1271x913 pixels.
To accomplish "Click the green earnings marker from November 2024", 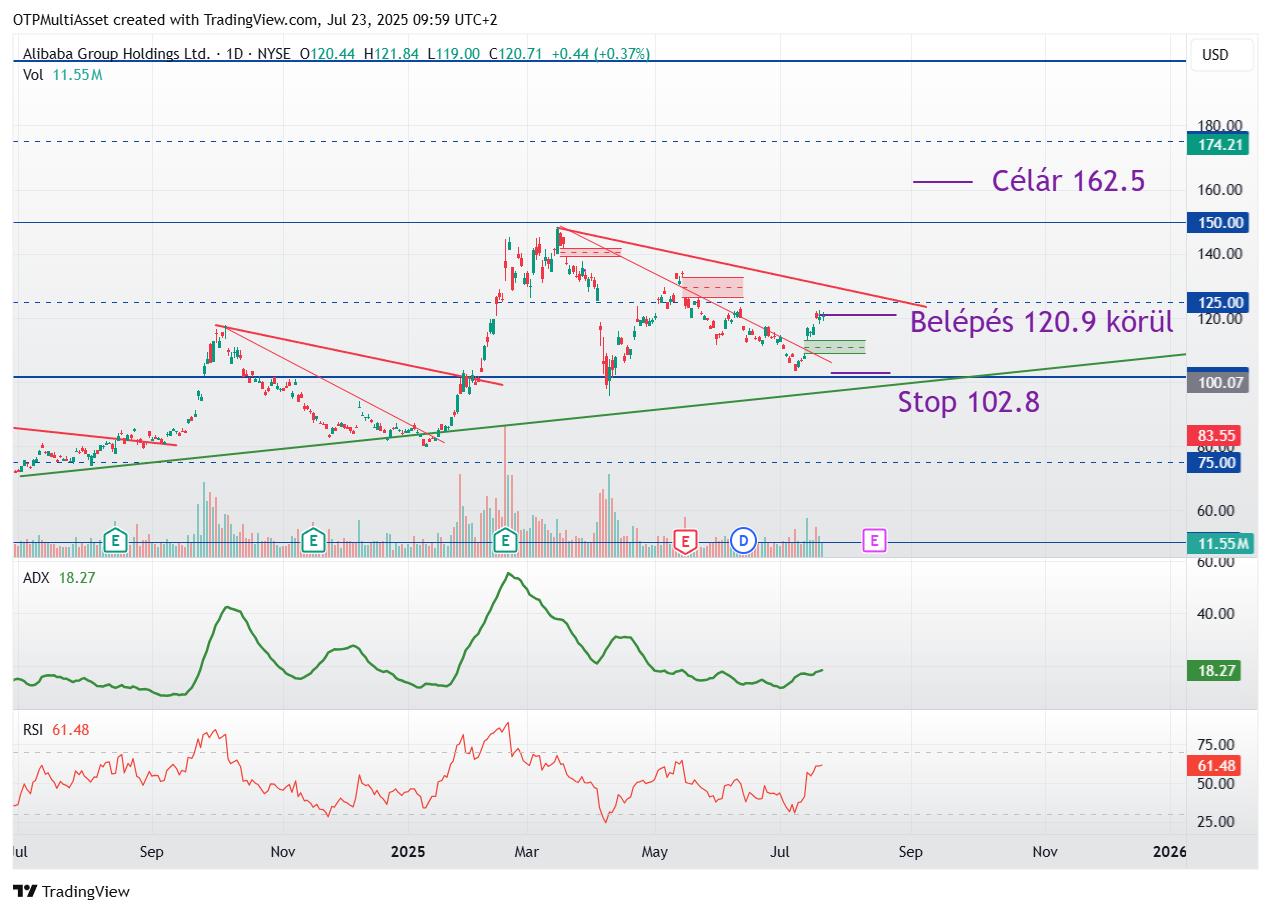I will tap(314, 541).
